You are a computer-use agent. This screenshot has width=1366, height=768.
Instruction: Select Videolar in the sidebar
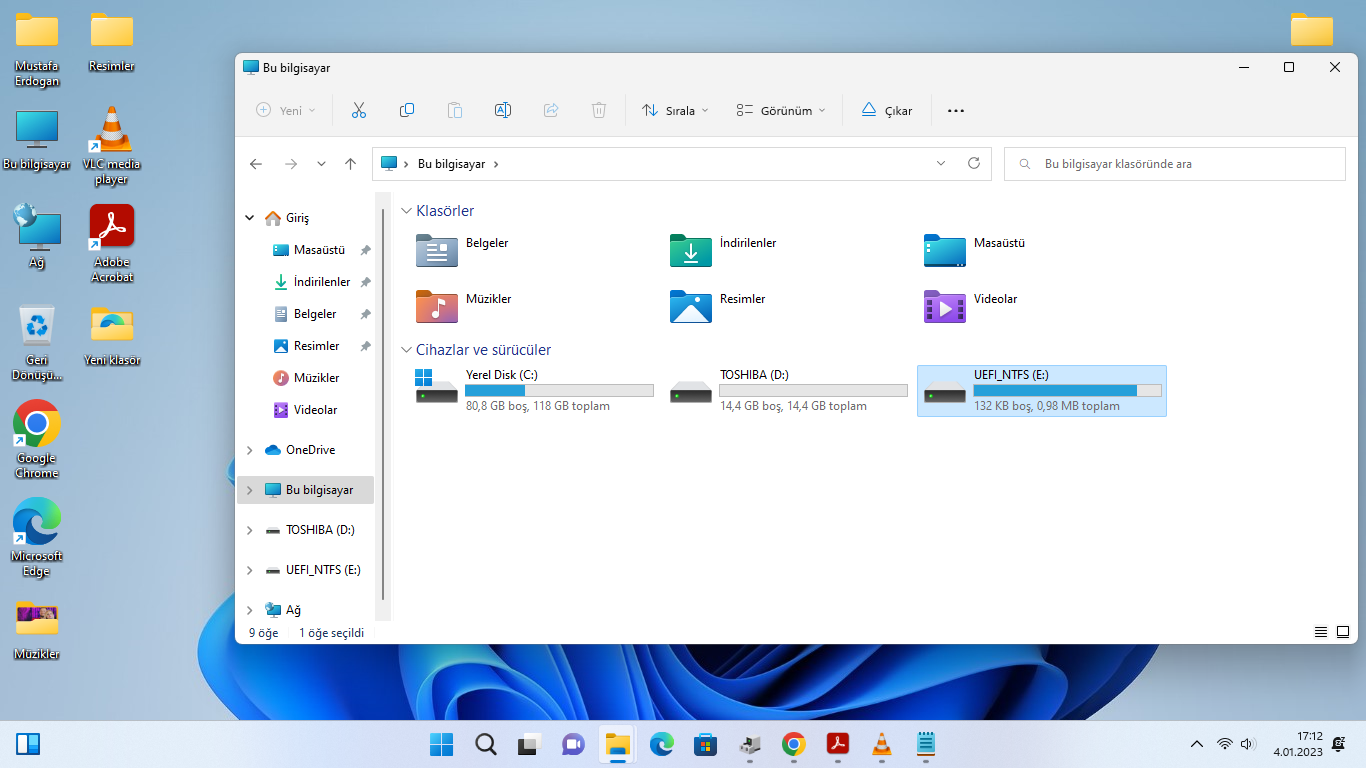click(315, 410)
